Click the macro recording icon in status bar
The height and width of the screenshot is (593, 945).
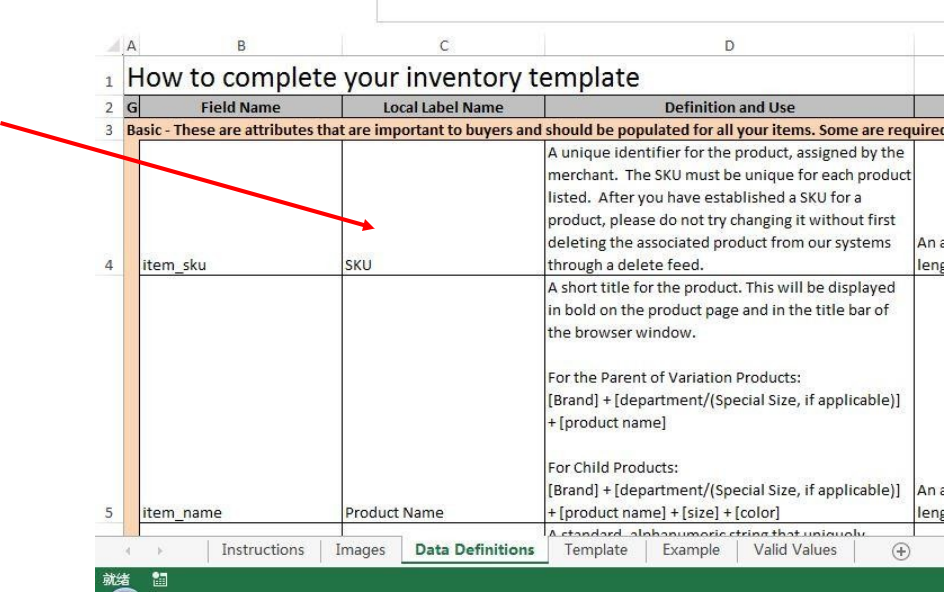click(160, 579)
